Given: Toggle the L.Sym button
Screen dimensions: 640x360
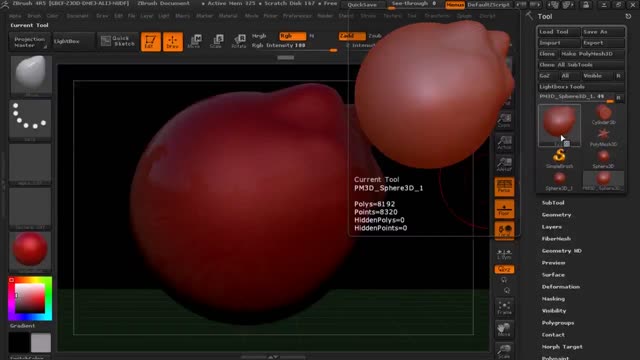Looking at the screenshot, I should coord(504,254).
